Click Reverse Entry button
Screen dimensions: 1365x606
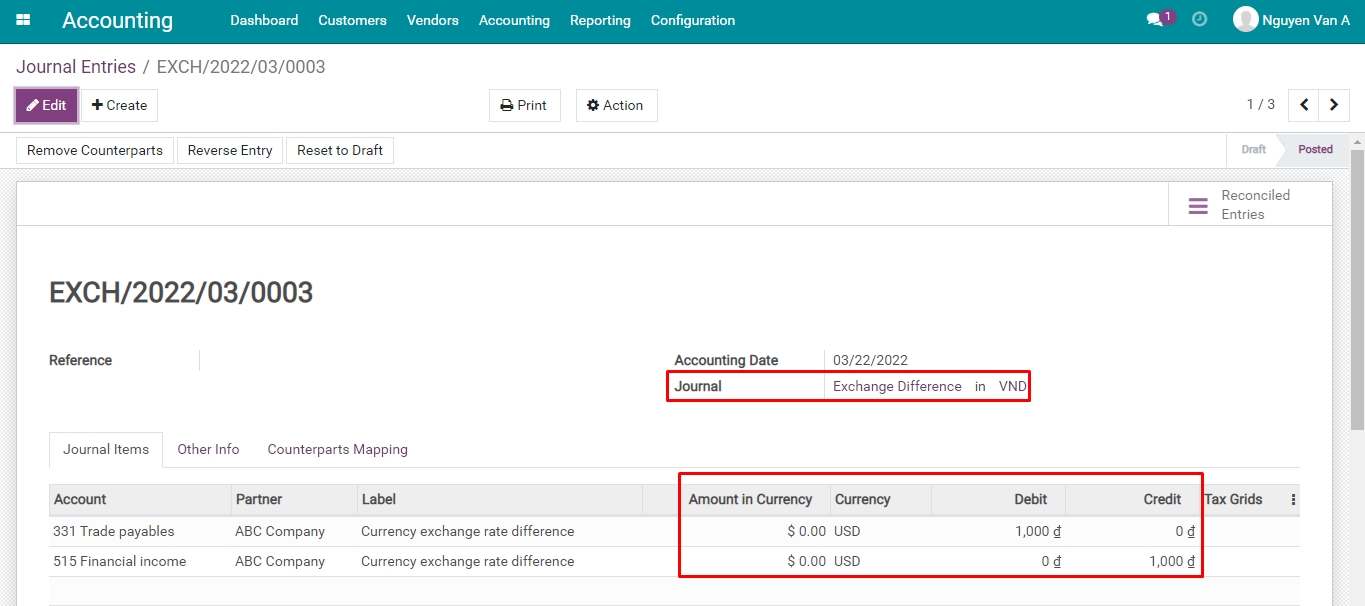point(230,150)
